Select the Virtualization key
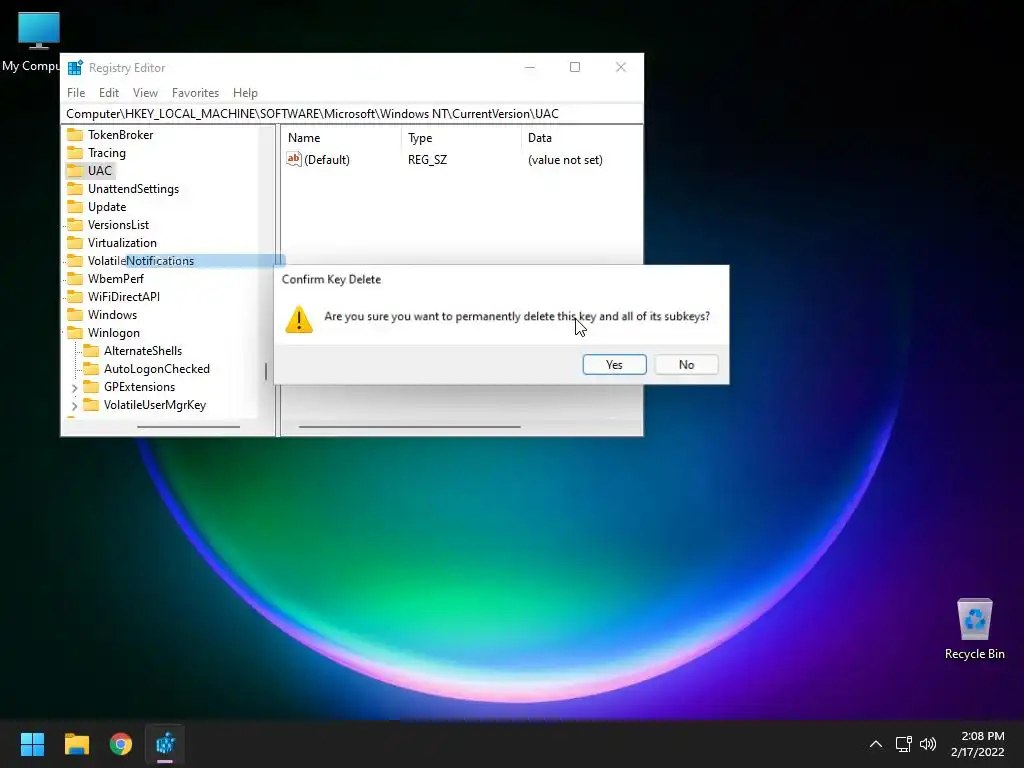The width and height of the screenshot is (1024, 768). tap(122, 243)
